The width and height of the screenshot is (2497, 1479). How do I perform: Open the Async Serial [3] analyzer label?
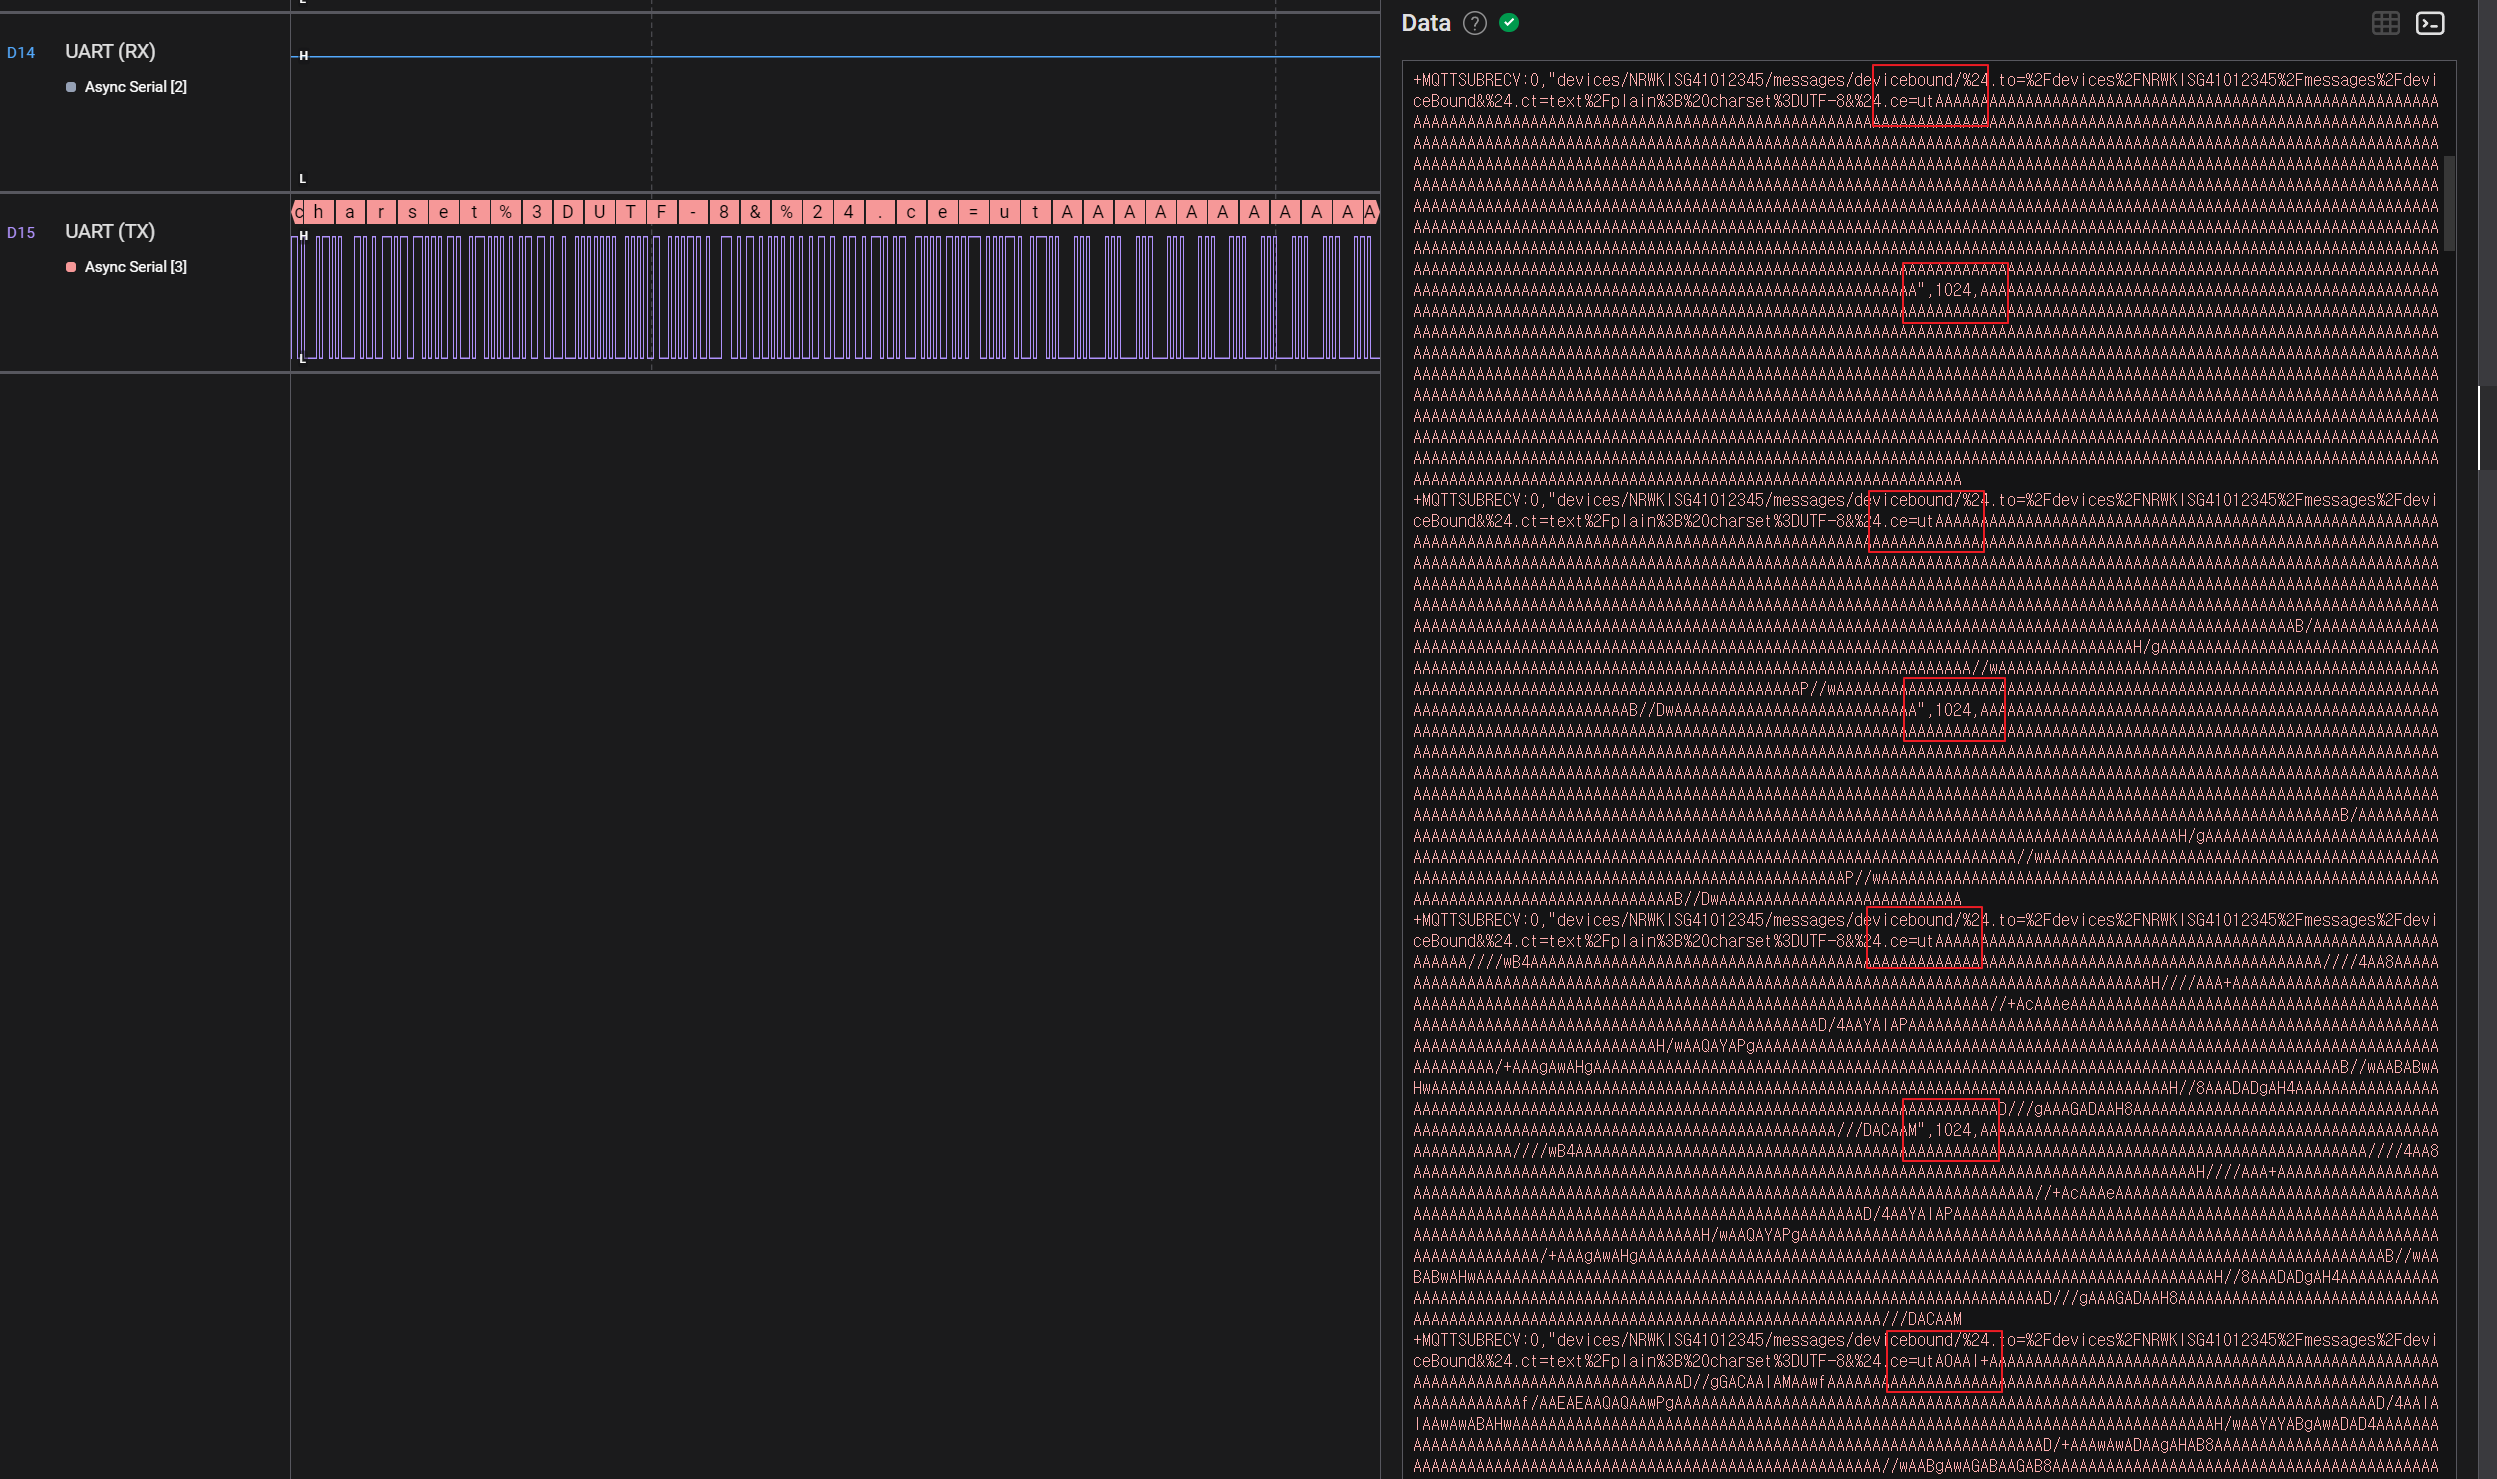click(136, 267)
